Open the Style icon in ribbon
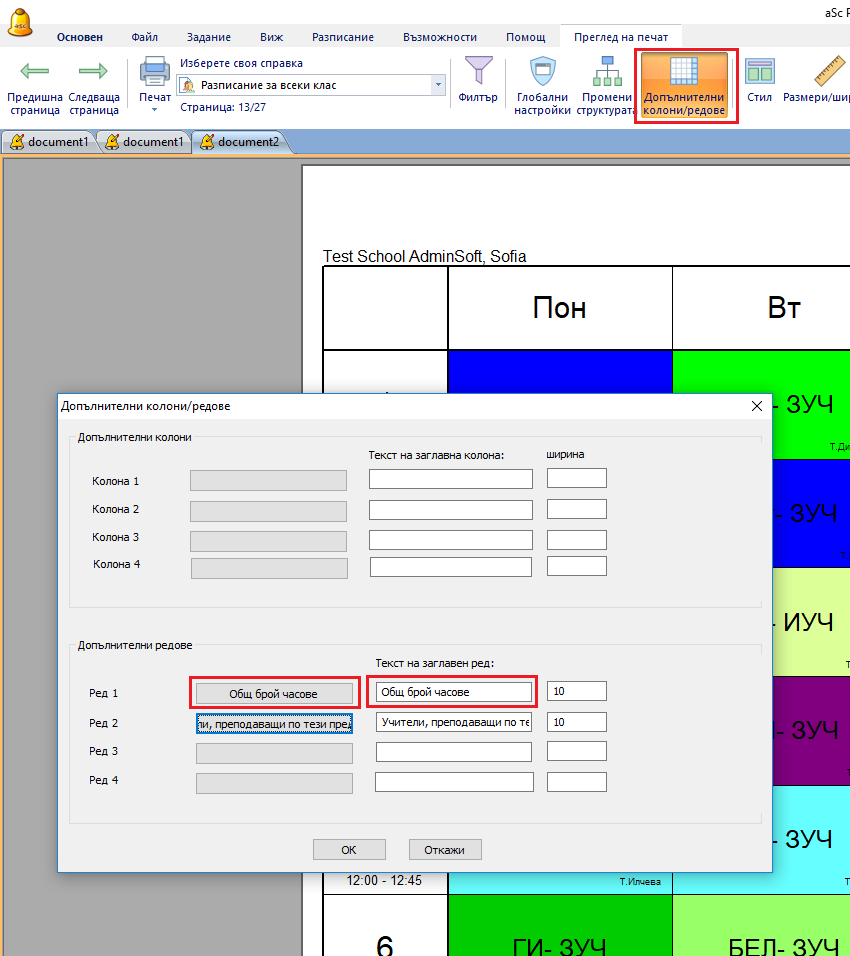The height and width of the screenshot is (956, 850). coord(760,72)
